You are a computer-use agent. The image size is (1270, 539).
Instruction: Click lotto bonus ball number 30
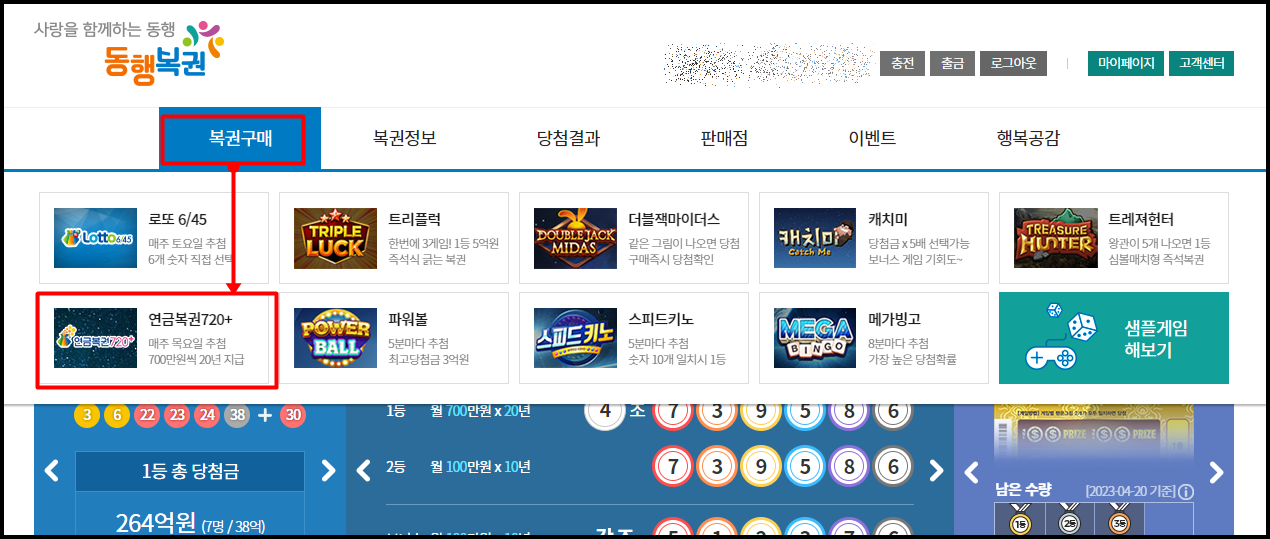293,415
